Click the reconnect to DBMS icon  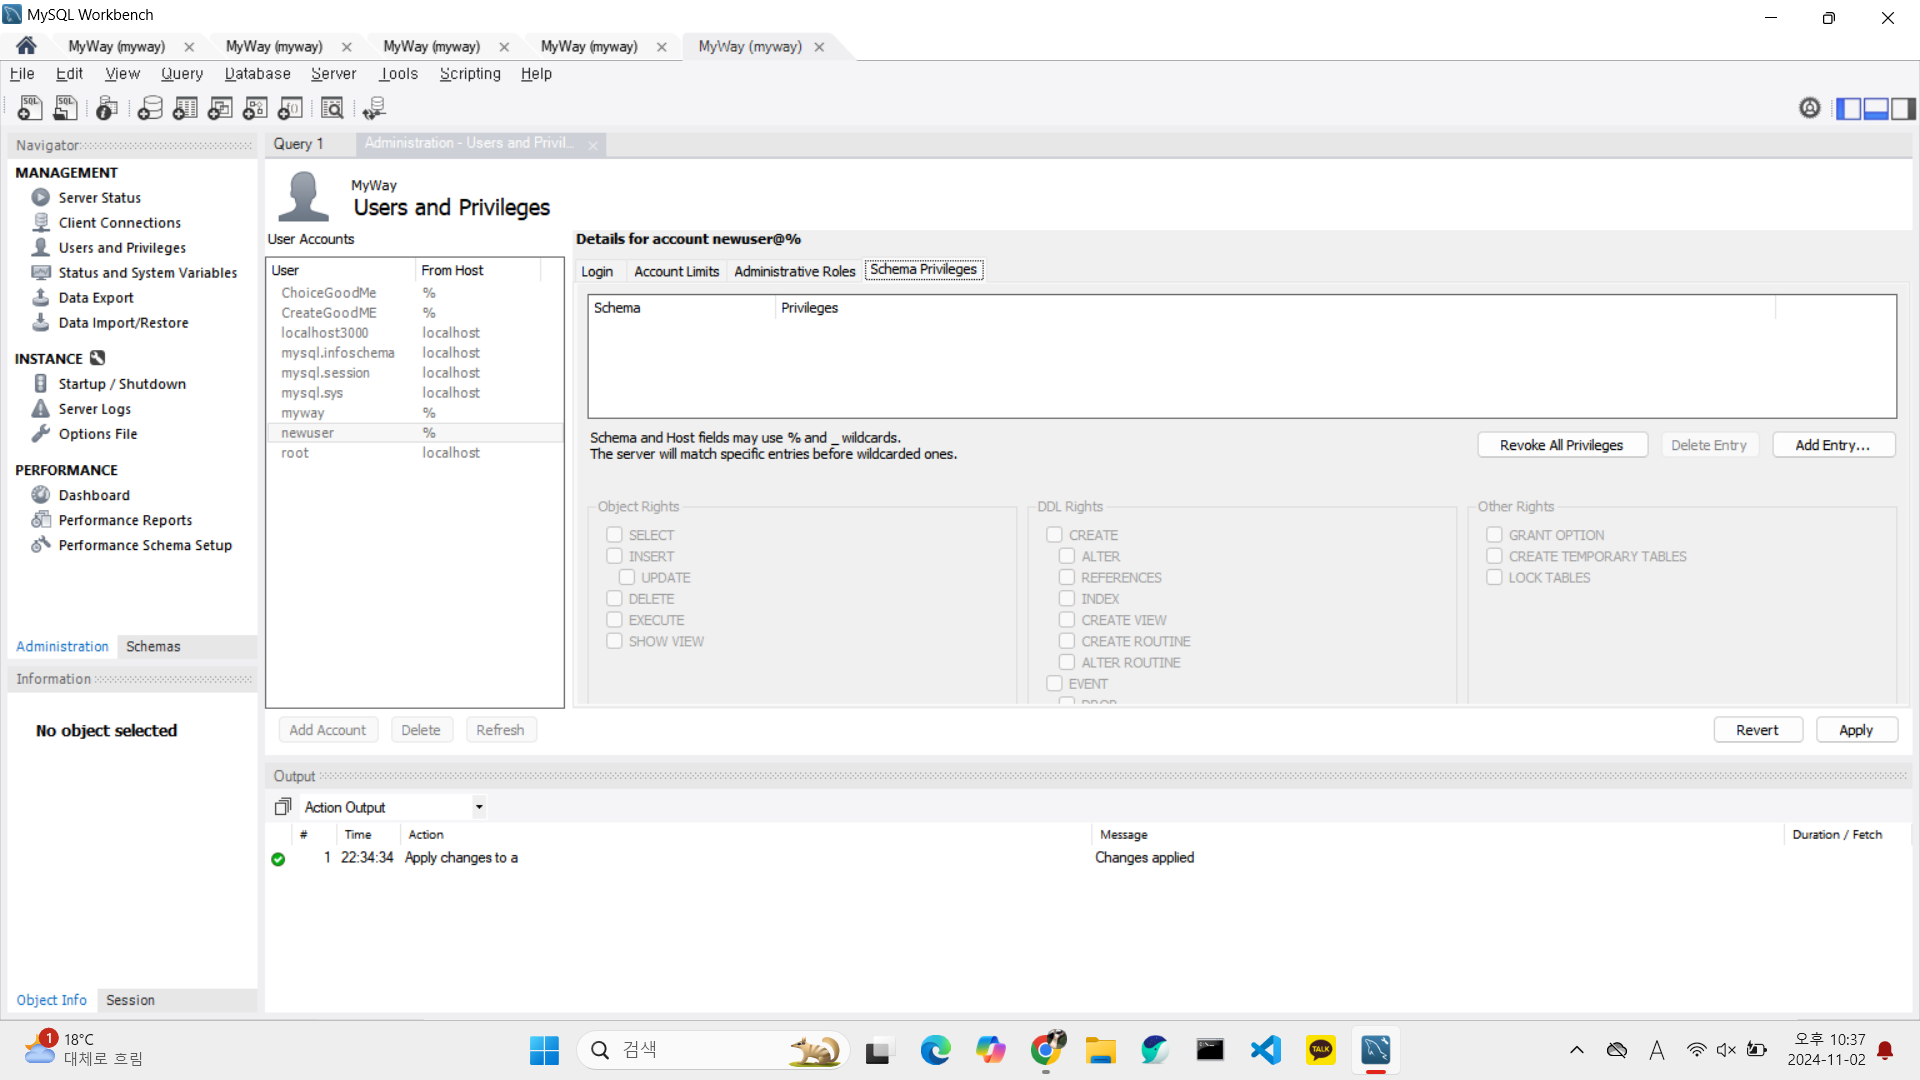click(374, 108)
